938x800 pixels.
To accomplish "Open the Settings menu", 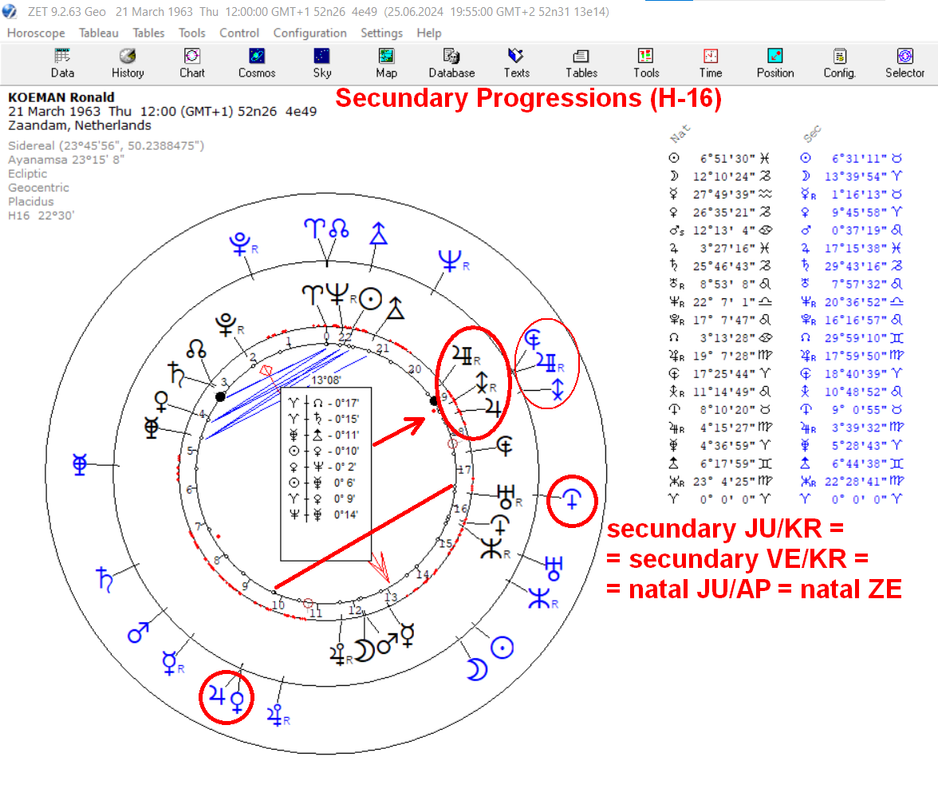I will click(x=381, y=33).
